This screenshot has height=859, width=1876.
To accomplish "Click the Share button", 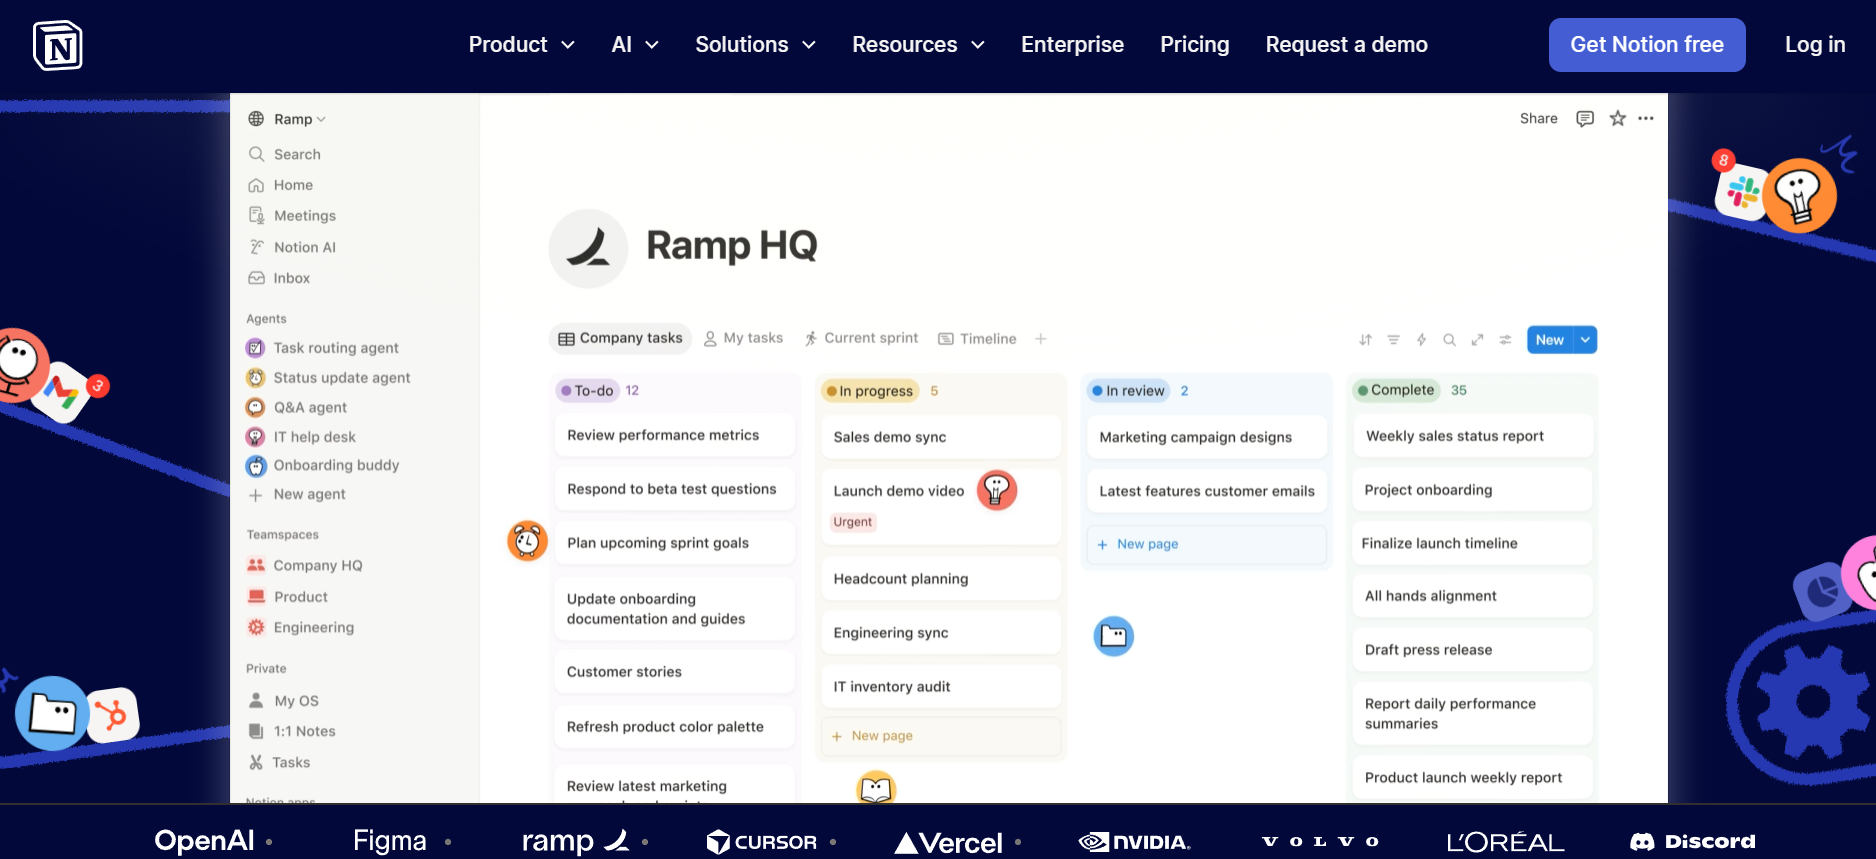I will pyautogui.click(x=1538, y=119).
